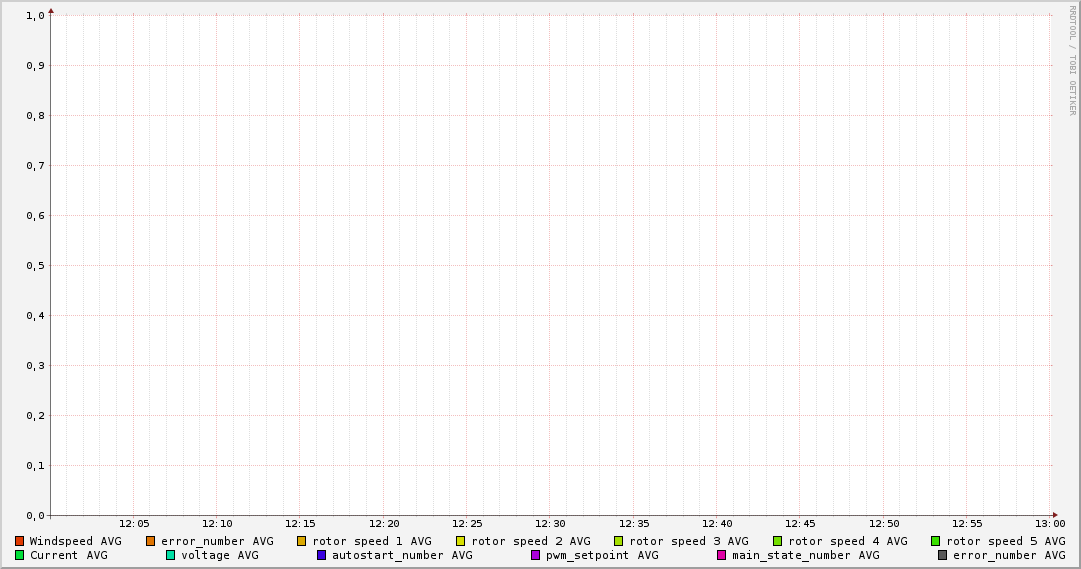Click the 13:00 time axis label
Viewport: 1081px width, 569px height.
tap(1050, 524)
